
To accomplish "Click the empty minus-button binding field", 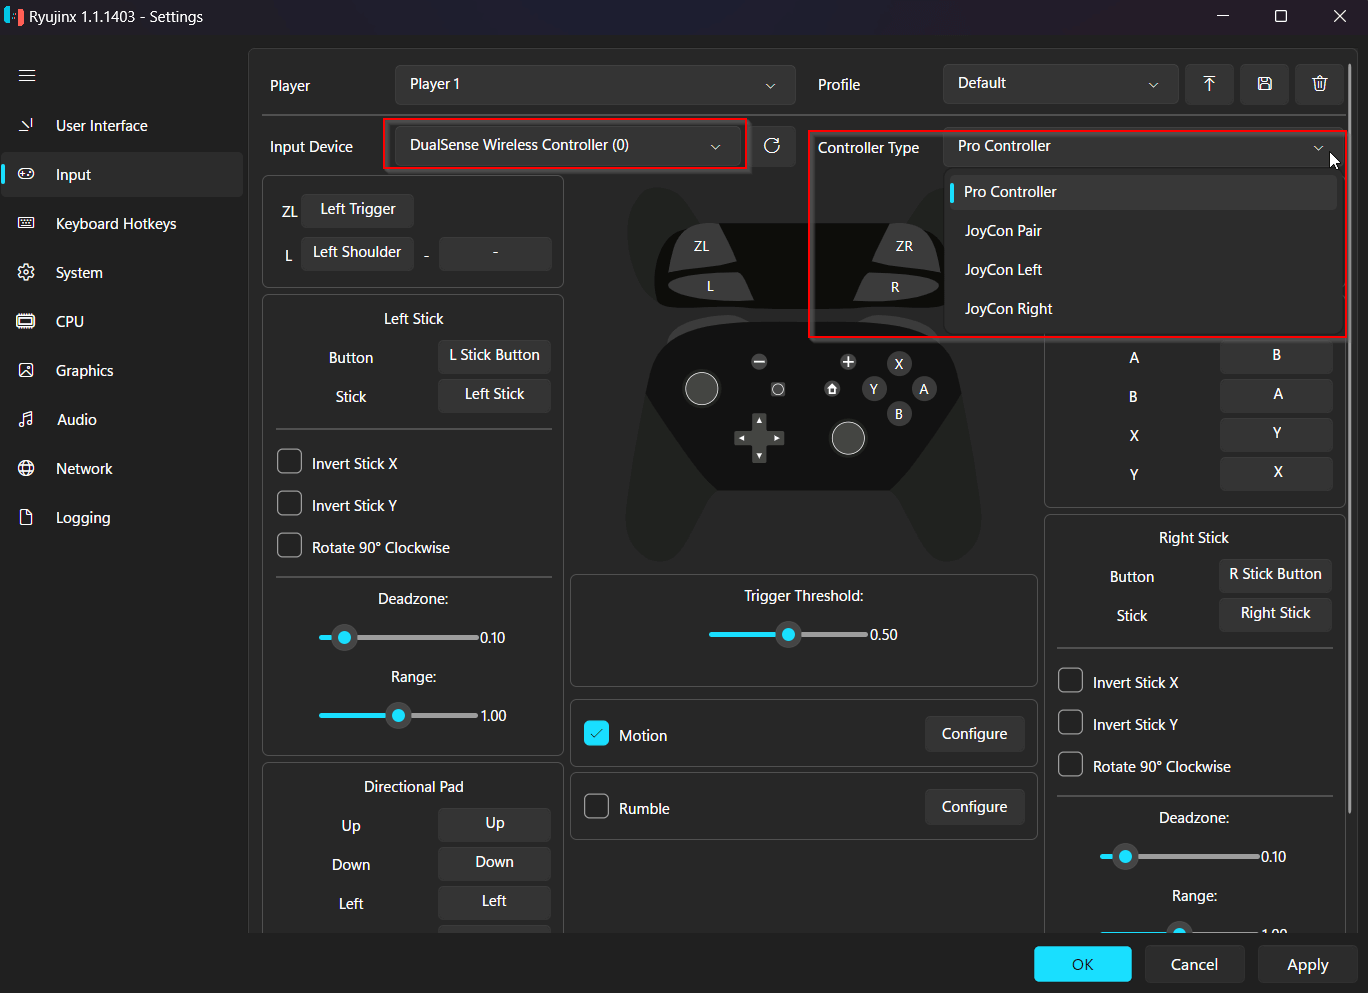I will 495,254.
